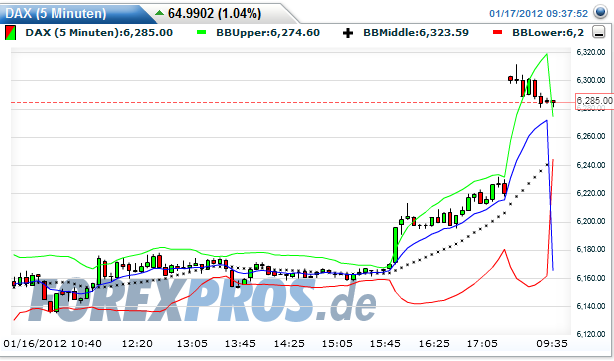Viewport: 614px width, 361px height.
Task: Click the green up-arrow change indicator
Action: (x=159, y=13)
